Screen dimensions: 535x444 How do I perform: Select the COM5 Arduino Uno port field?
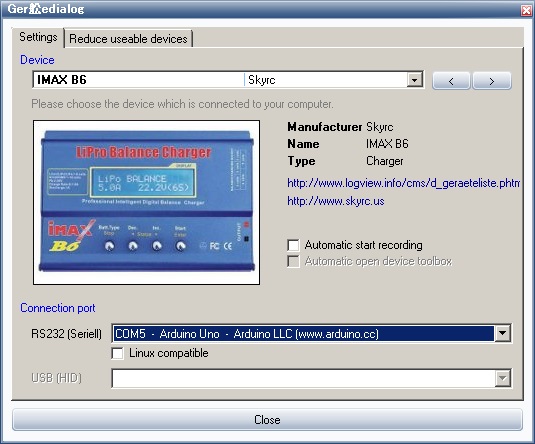click(303, 333)
